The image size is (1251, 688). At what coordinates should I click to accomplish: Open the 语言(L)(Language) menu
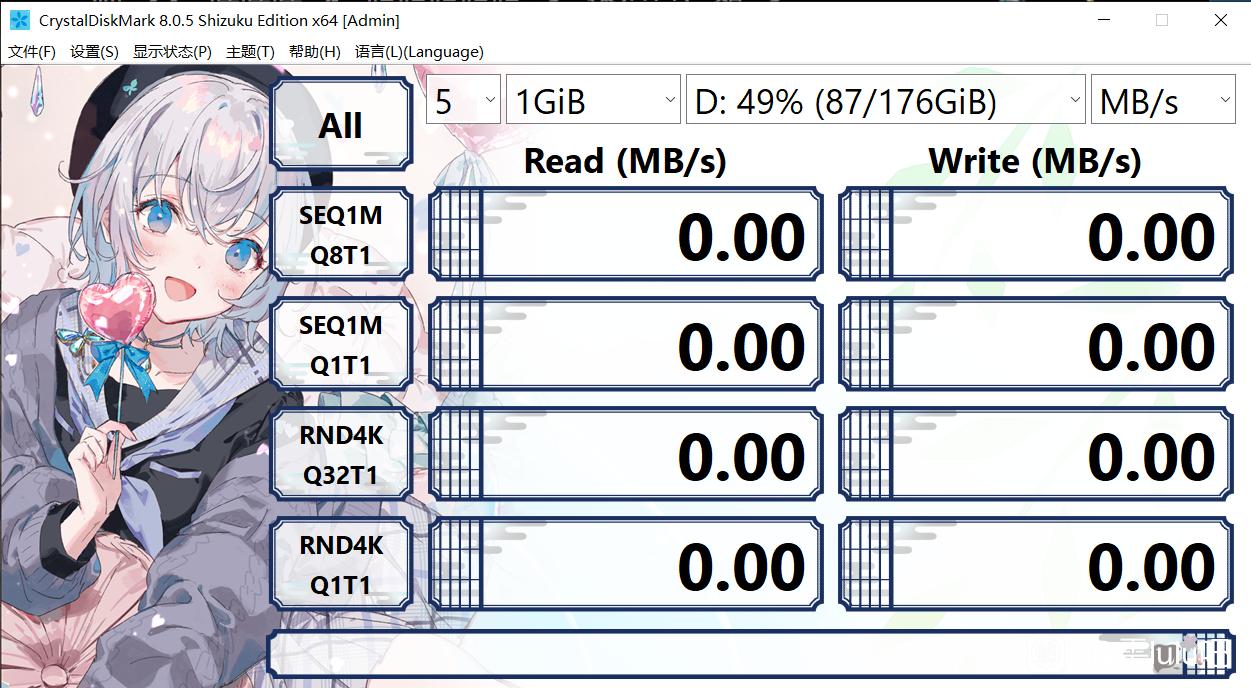(x=419, y=52)
